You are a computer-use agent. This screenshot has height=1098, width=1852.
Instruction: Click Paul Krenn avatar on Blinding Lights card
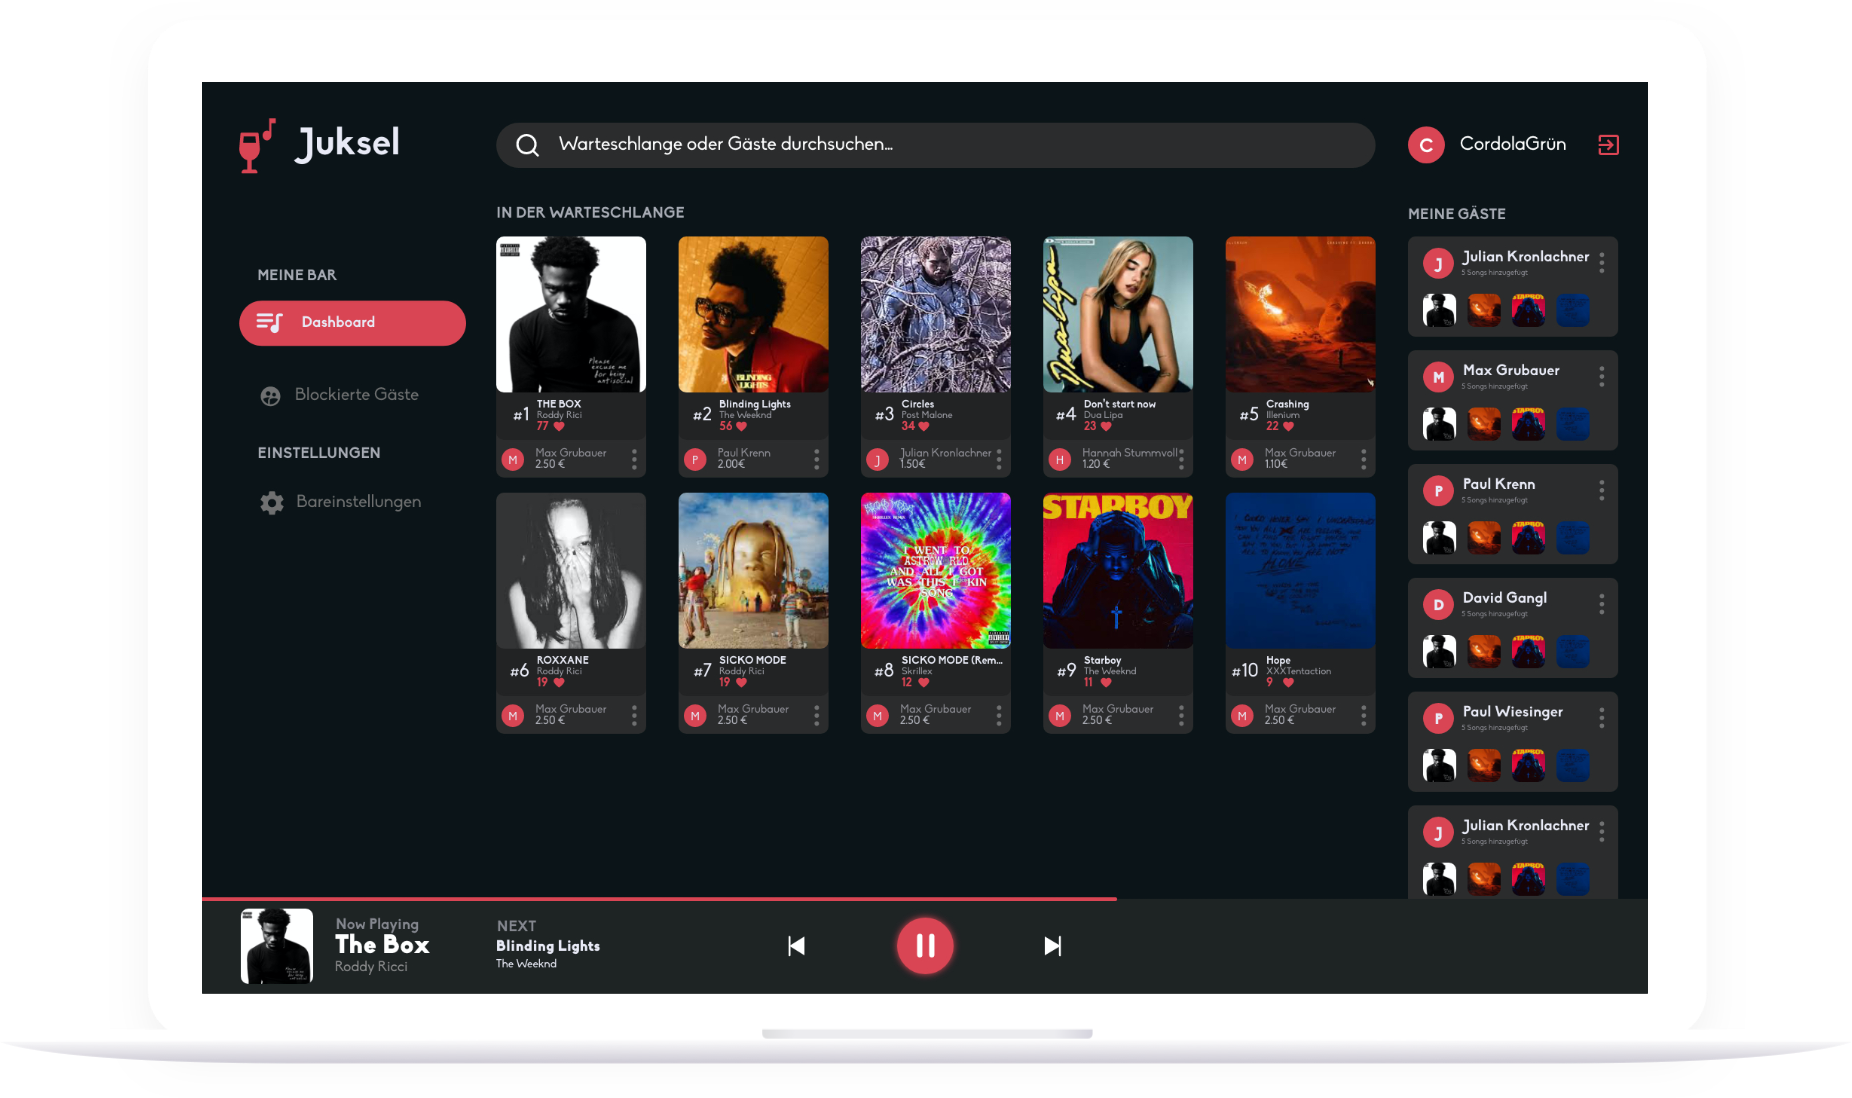point(695,460)
